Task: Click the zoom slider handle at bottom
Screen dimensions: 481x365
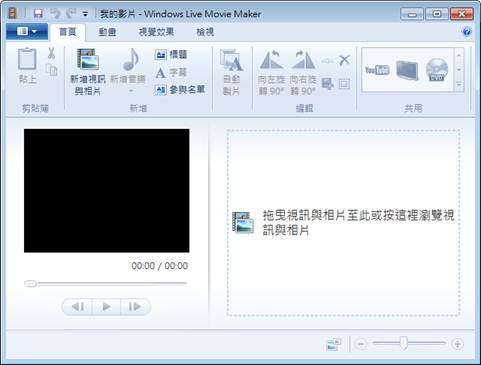Action: [404, 343]
